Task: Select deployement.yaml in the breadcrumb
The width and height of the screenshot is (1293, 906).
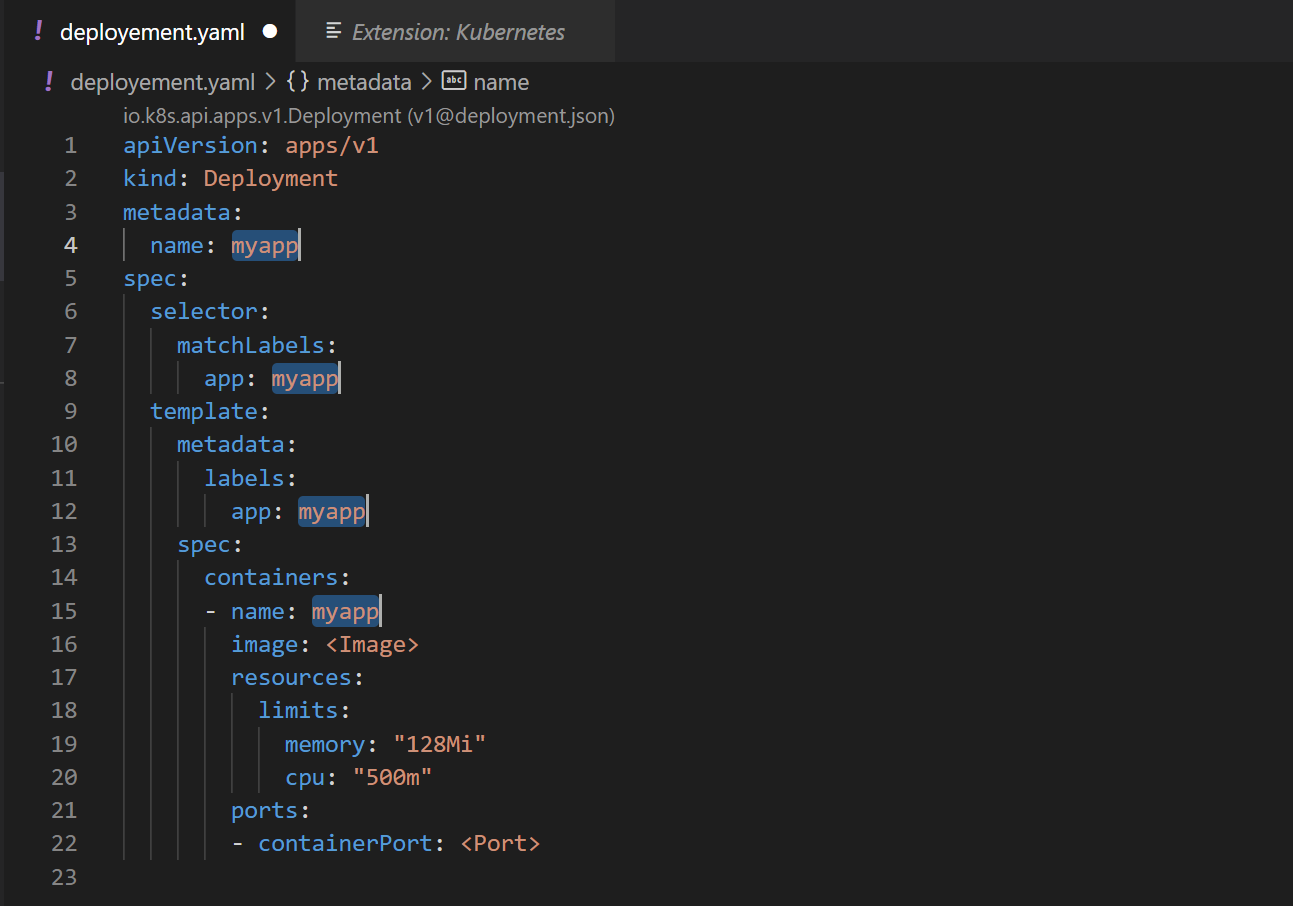Action: click(x=163, y=82)
